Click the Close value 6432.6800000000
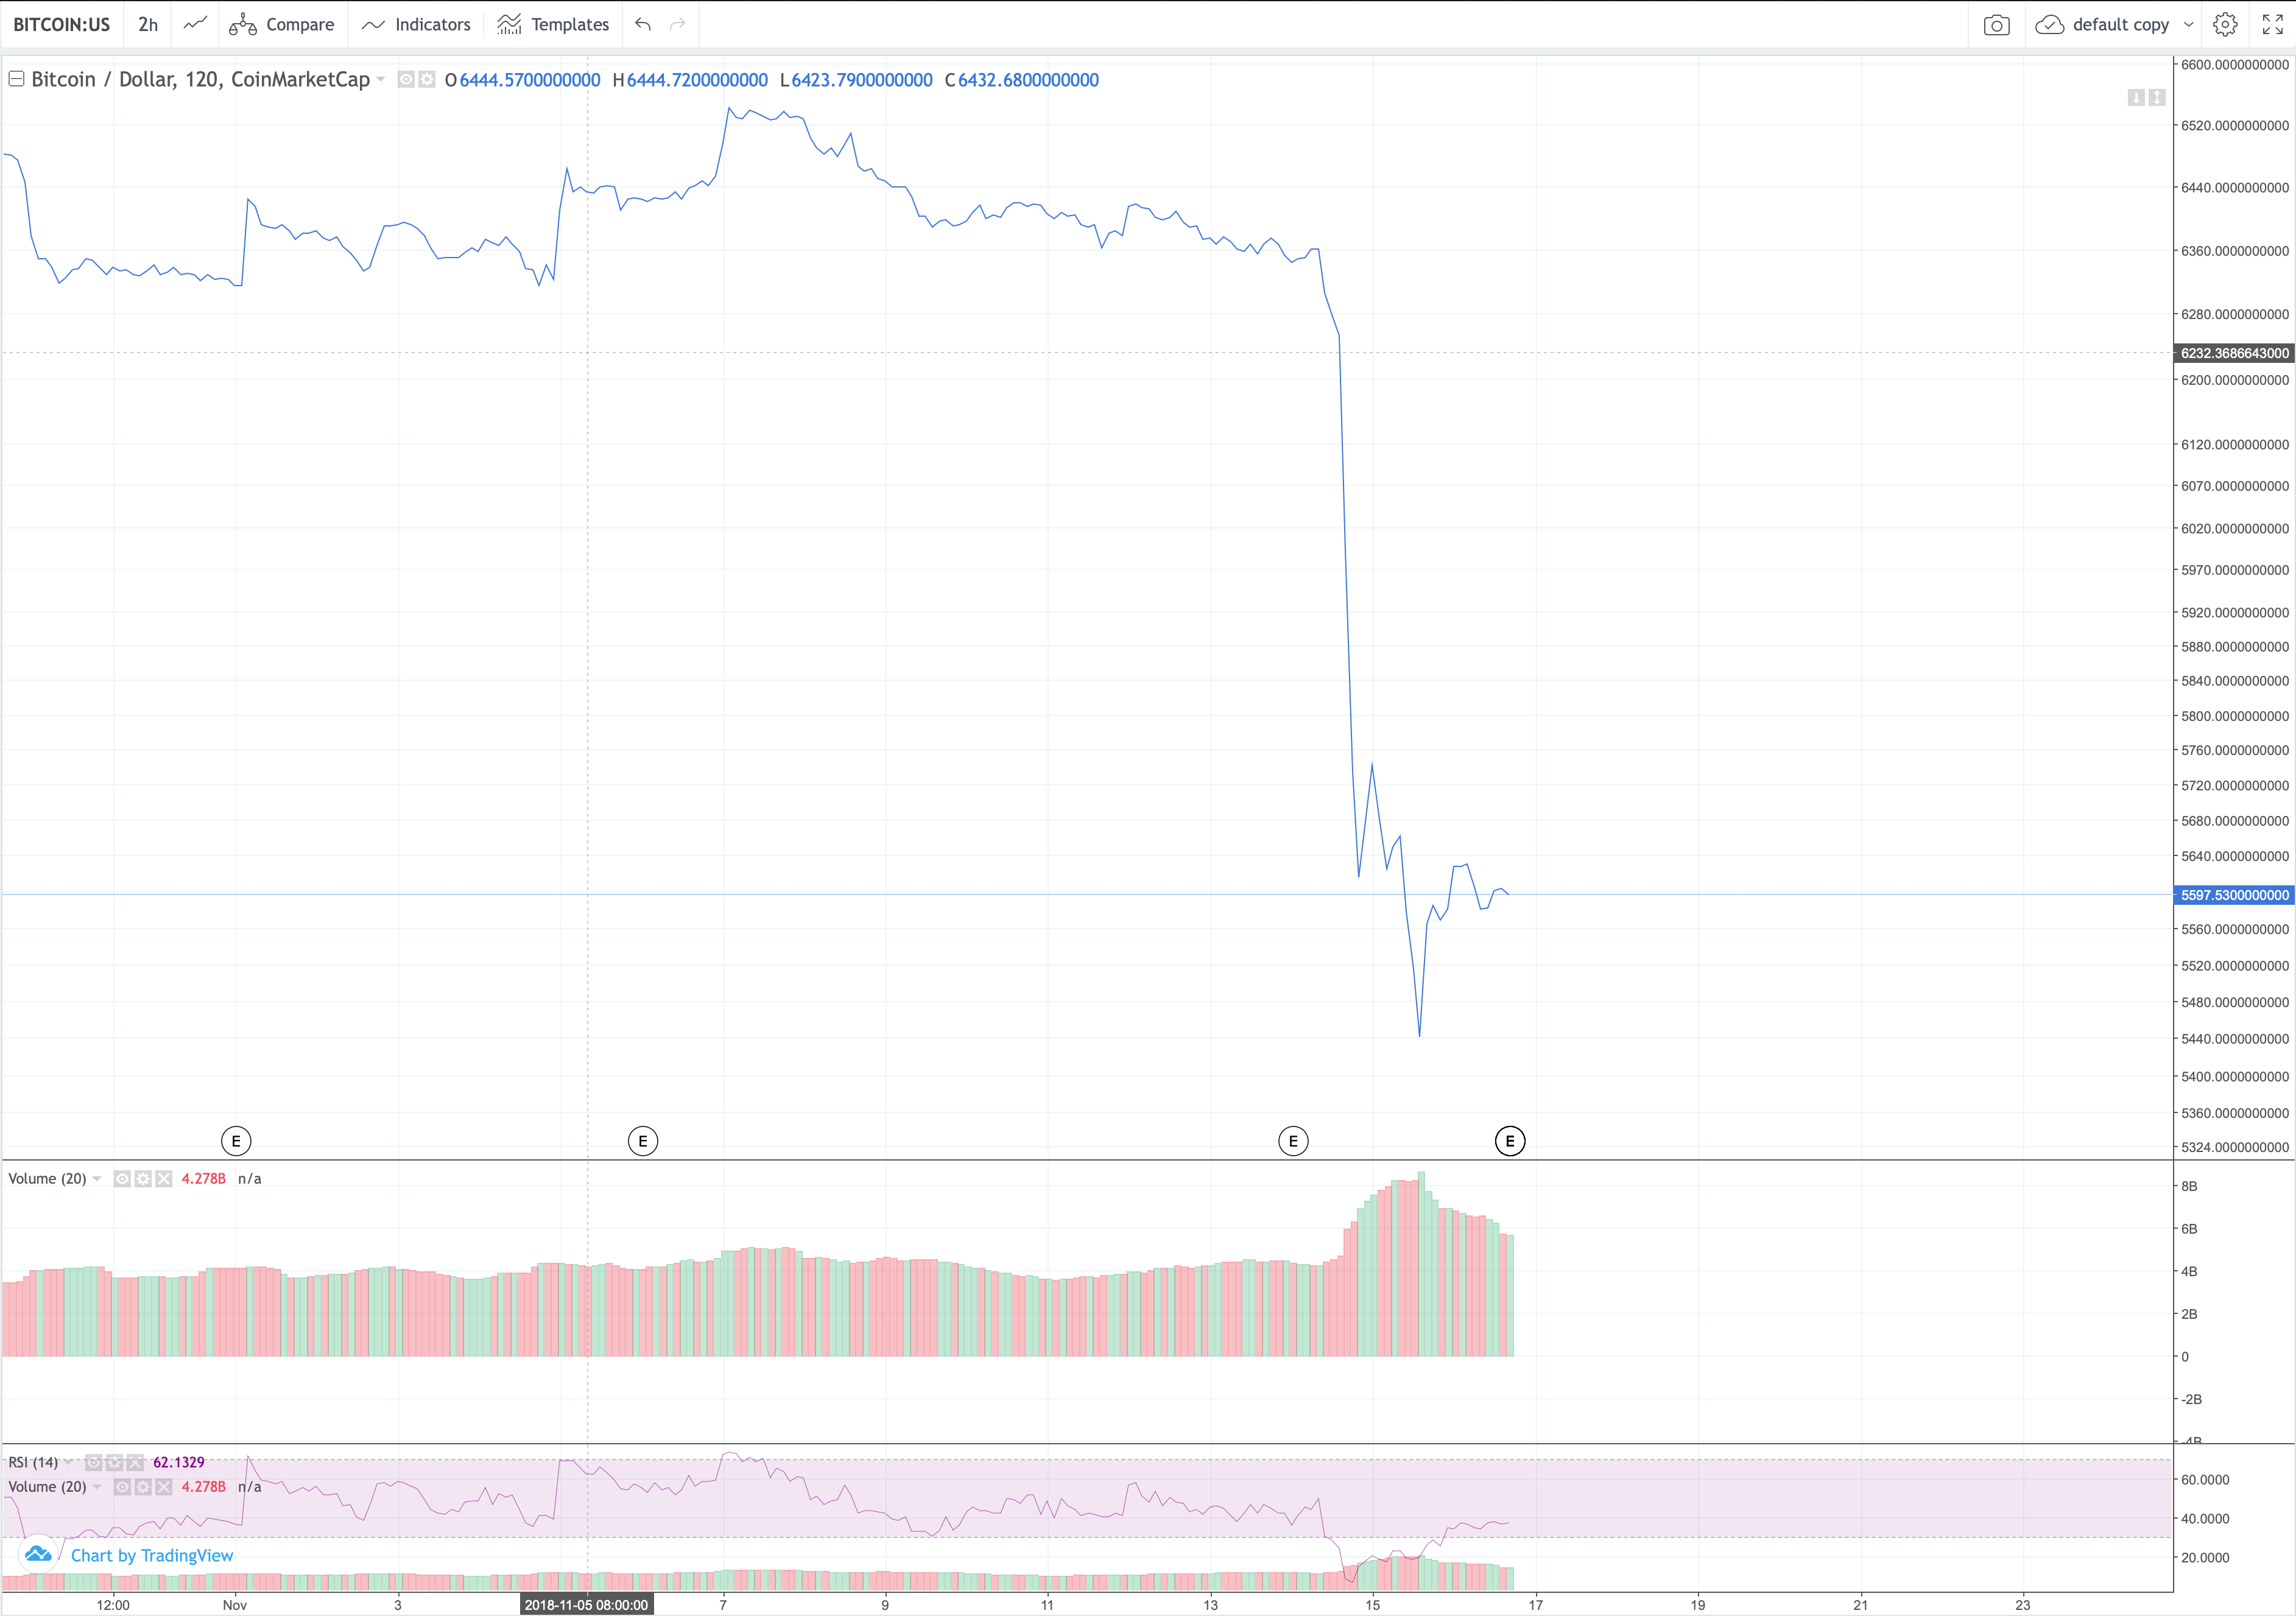The width and height of the screenshot is (2296, 1616). (x=1028, y=80)
